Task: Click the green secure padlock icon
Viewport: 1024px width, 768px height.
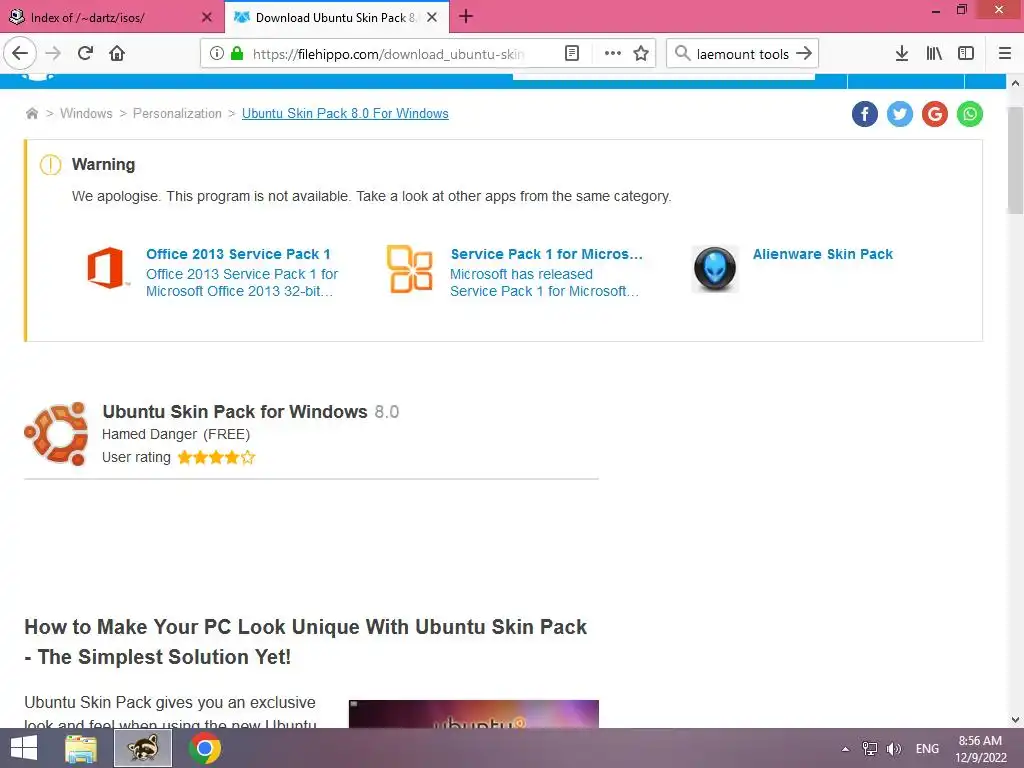Action: (237, 54)
